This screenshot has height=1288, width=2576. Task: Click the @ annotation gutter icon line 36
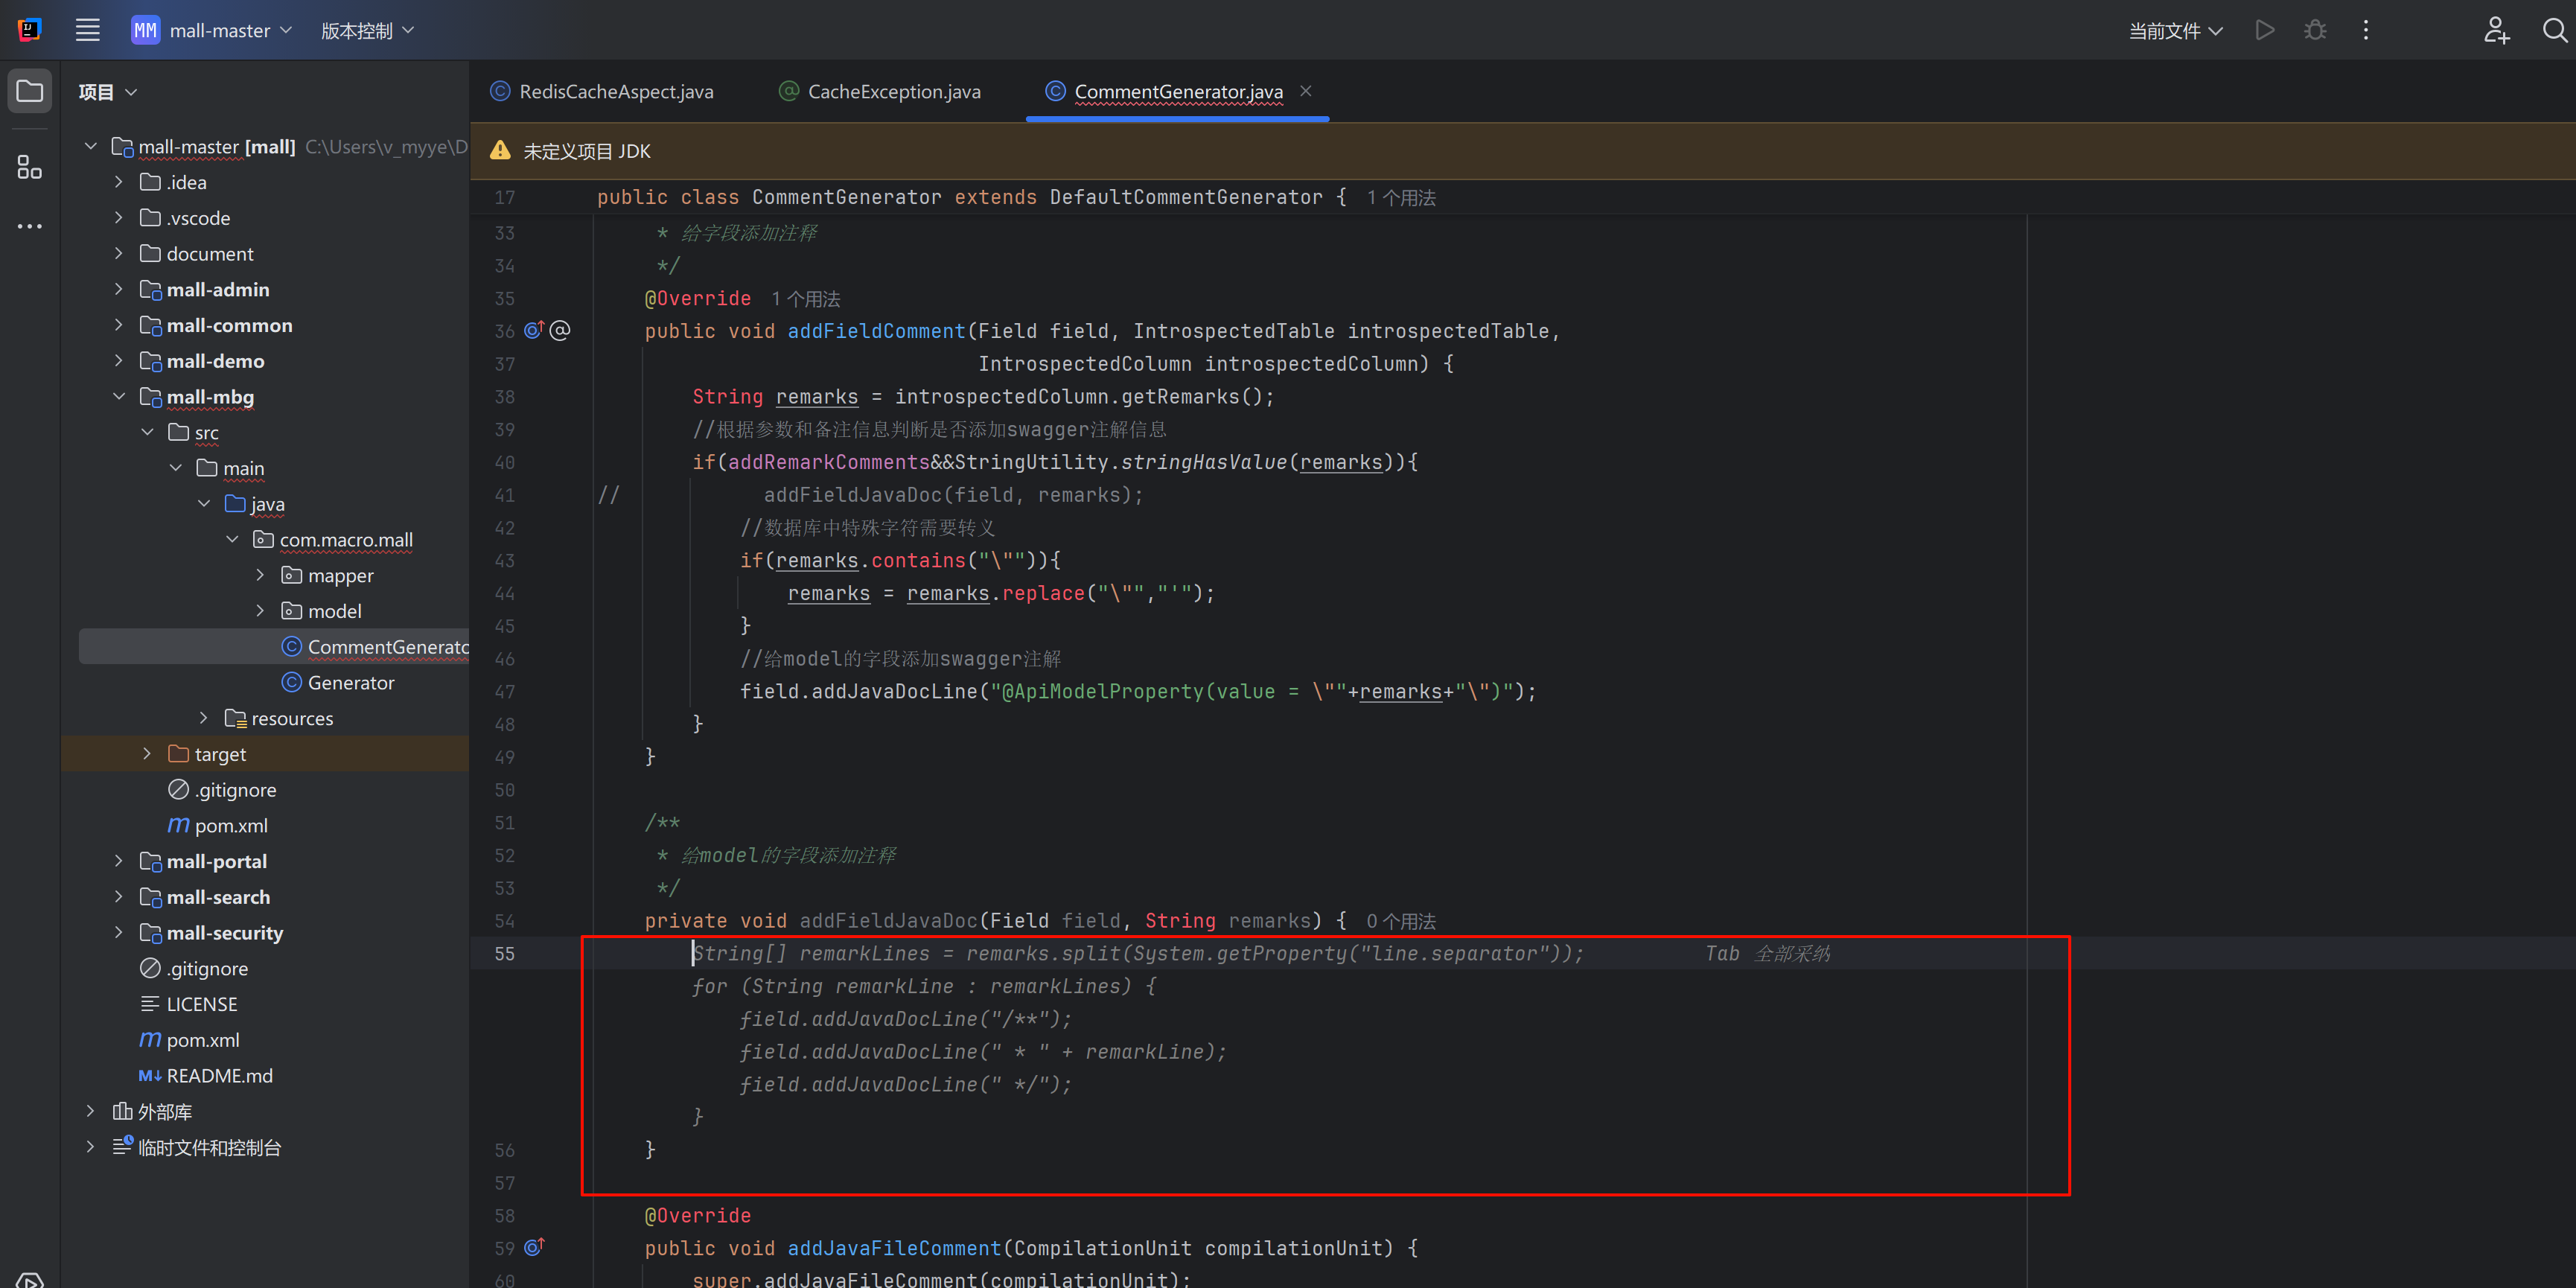pyautogui.click(x=560, y=330)
